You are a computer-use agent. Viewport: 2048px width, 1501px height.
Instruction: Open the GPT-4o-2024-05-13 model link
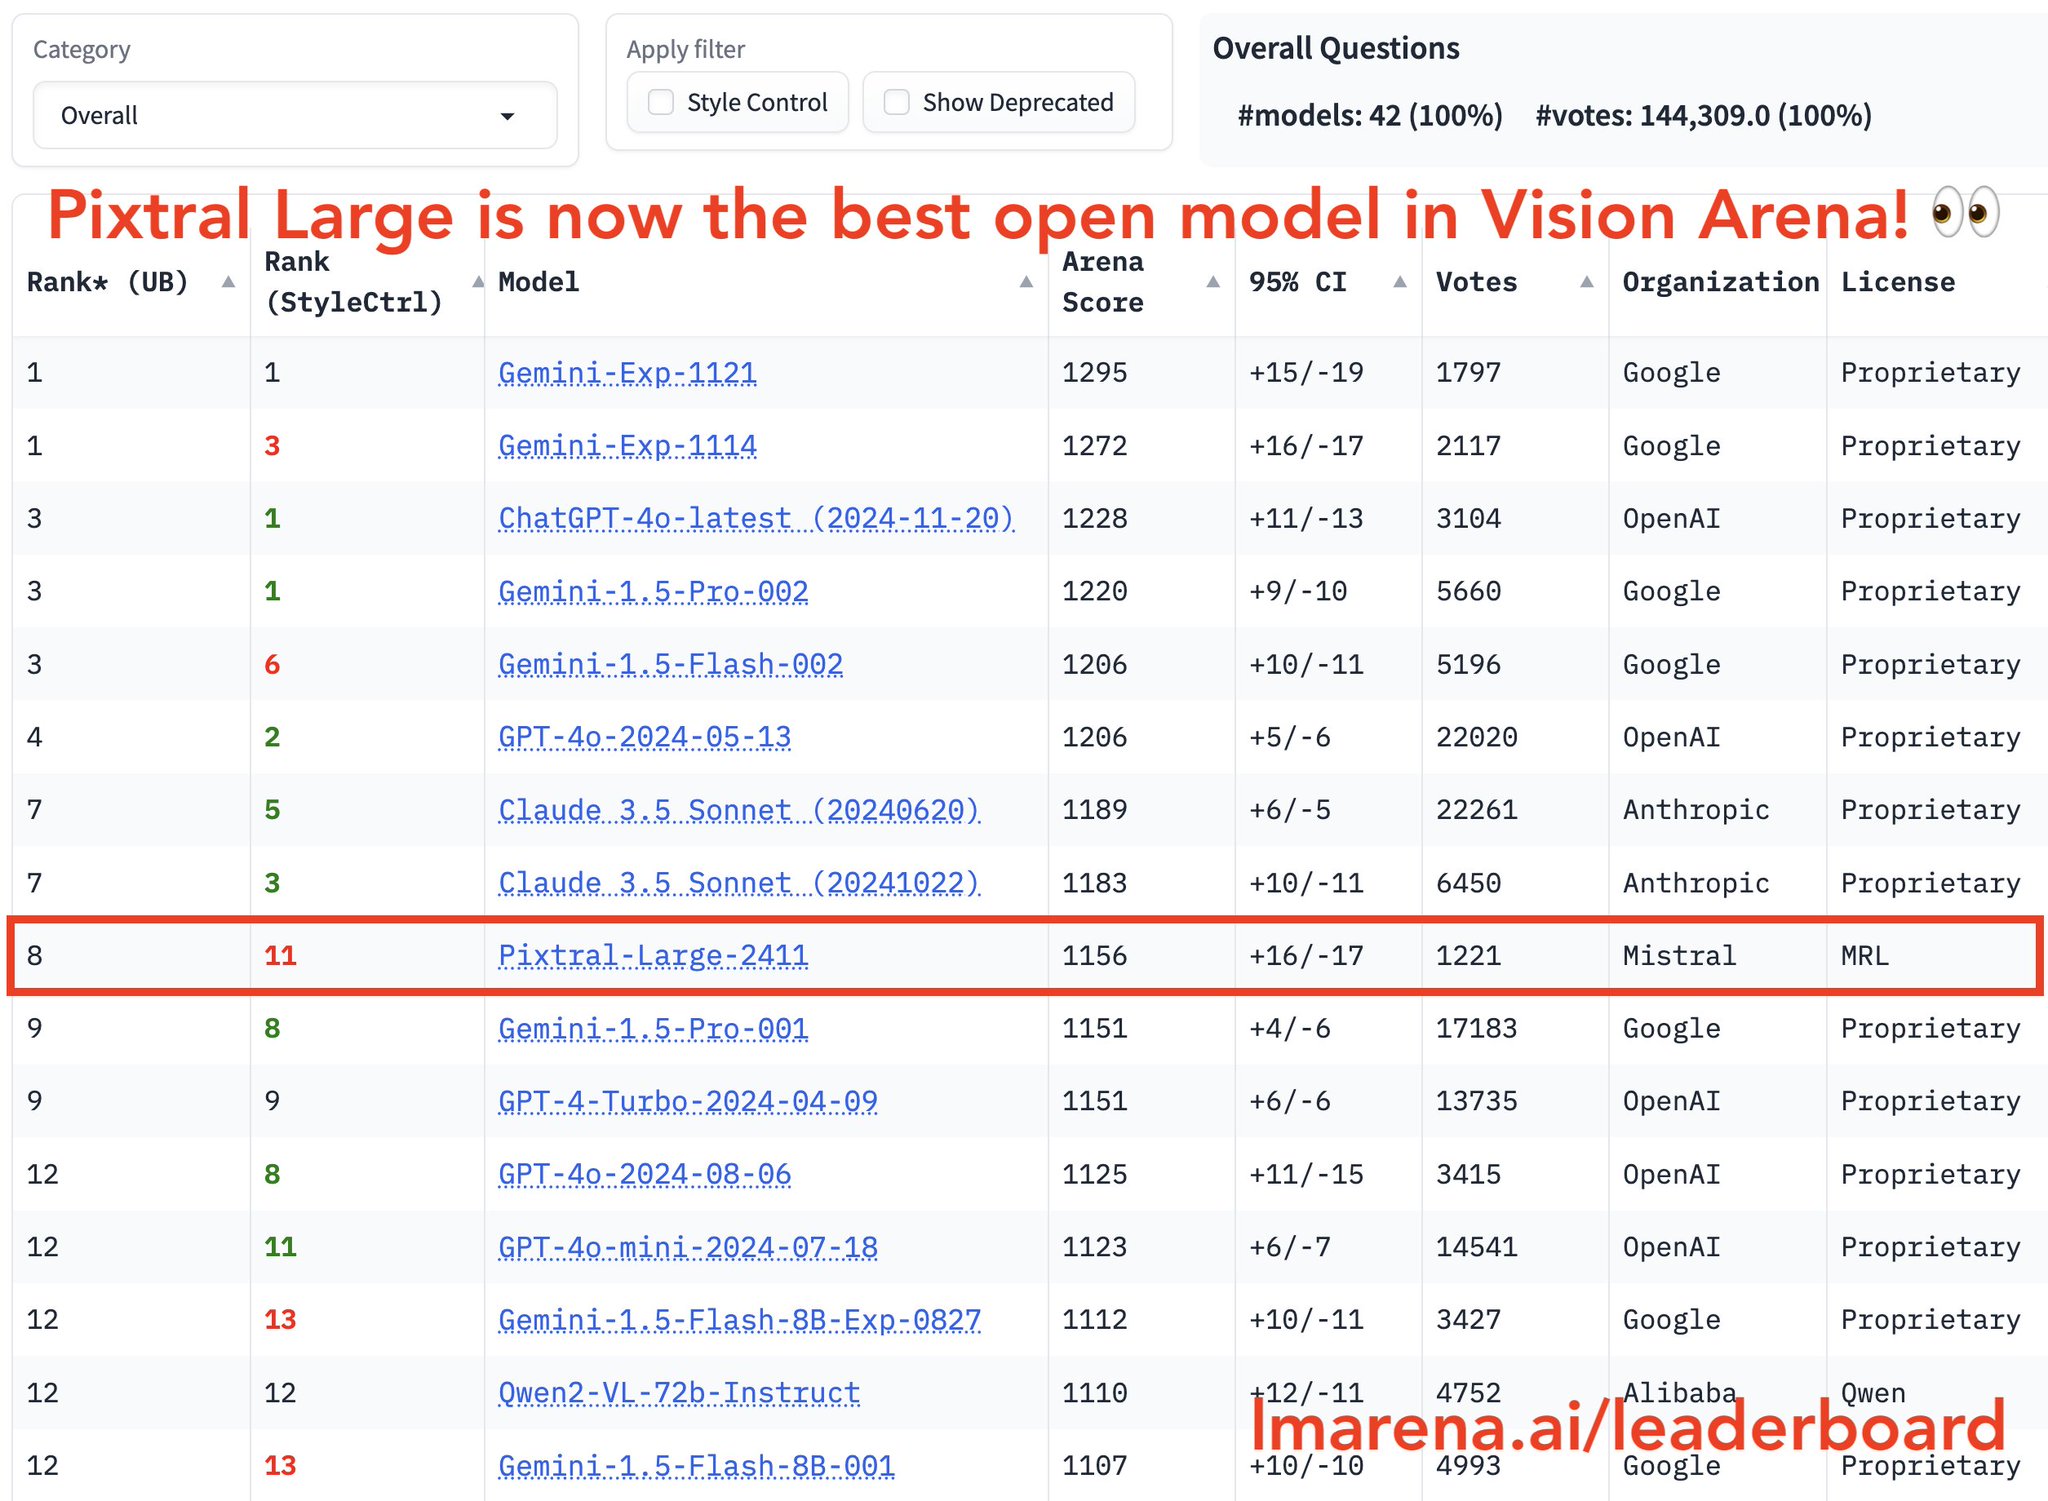click(644, 737)
